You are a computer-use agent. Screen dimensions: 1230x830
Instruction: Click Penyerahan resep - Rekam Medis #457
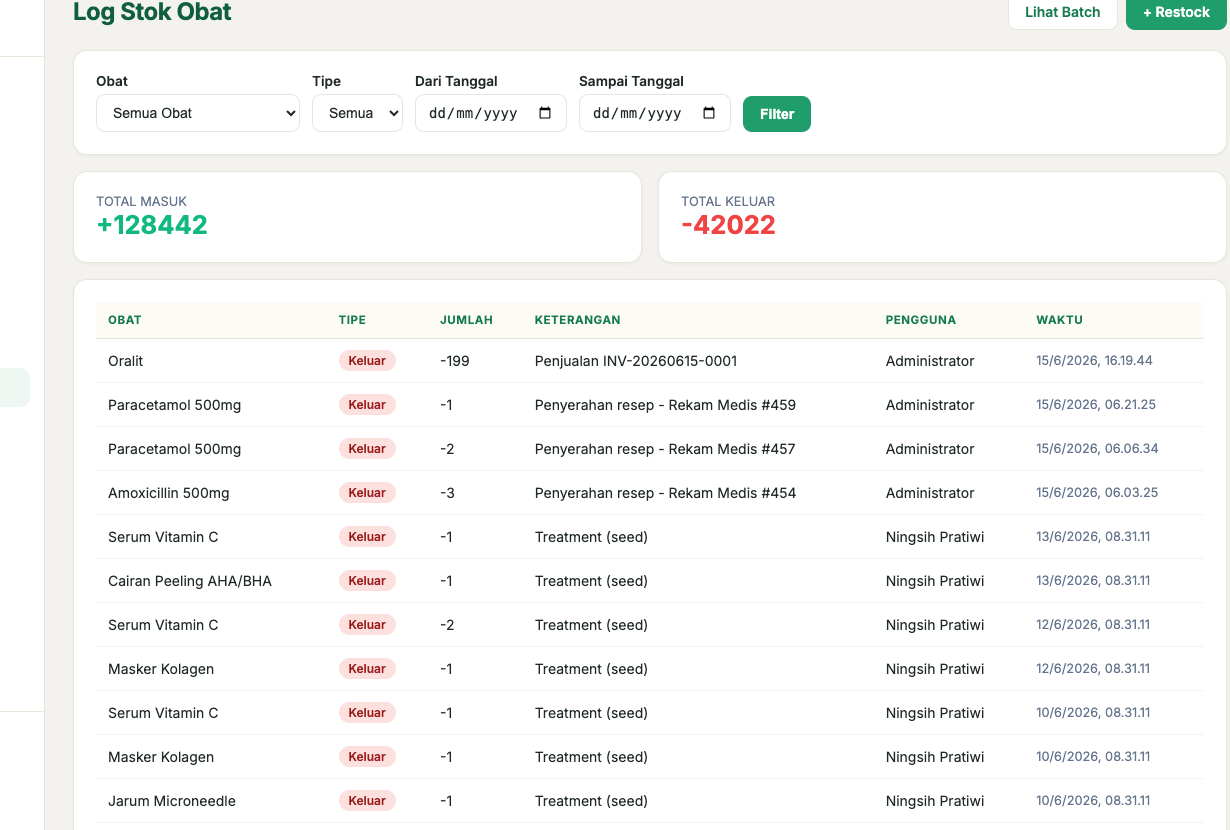[665, 449]
